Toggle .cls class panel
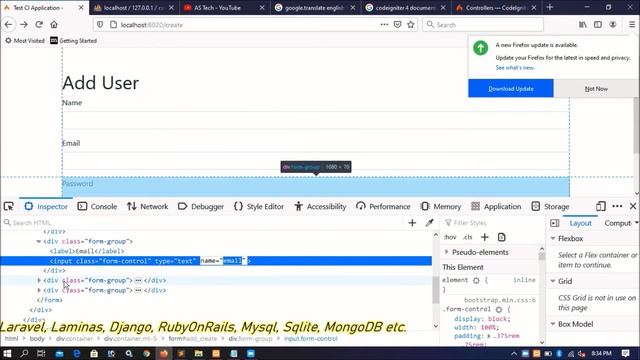Viewport: 640px width, 360px height. click(x=468, y=237)
